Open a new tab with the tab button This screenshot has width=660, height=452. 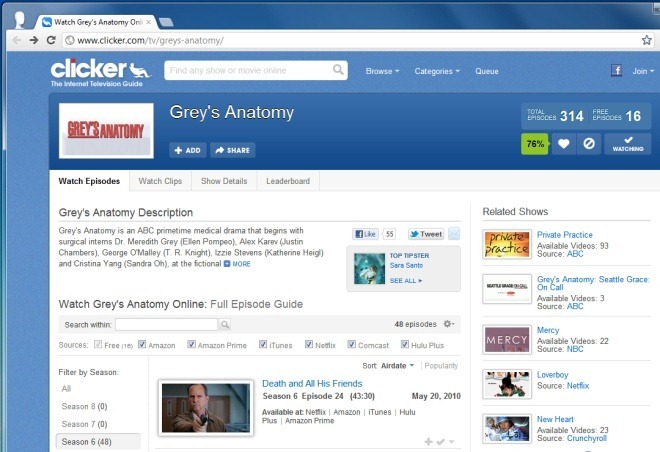[x=166, y=22]
